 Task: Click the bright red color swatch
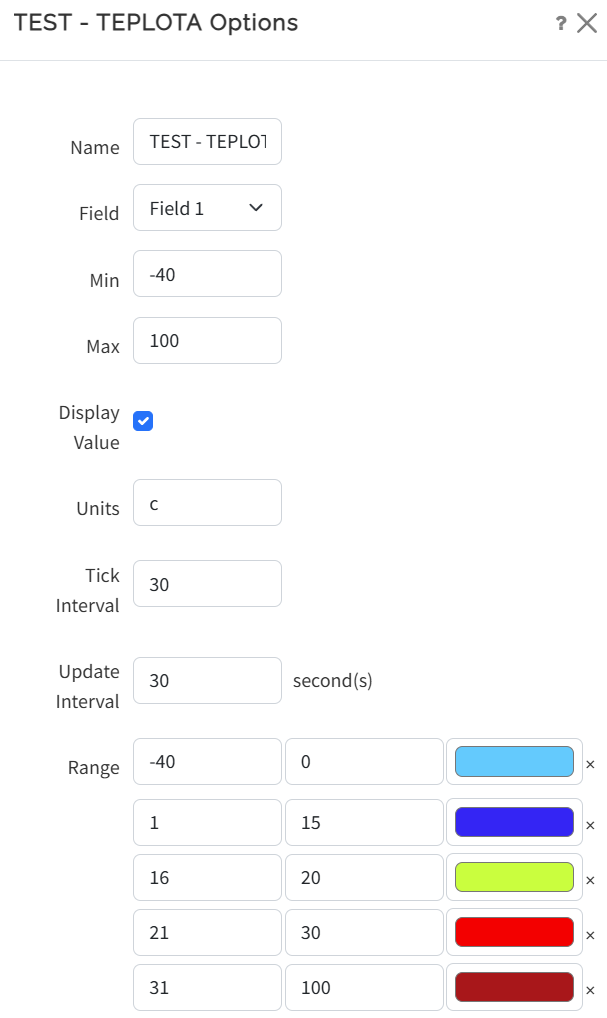click(514, 932)
